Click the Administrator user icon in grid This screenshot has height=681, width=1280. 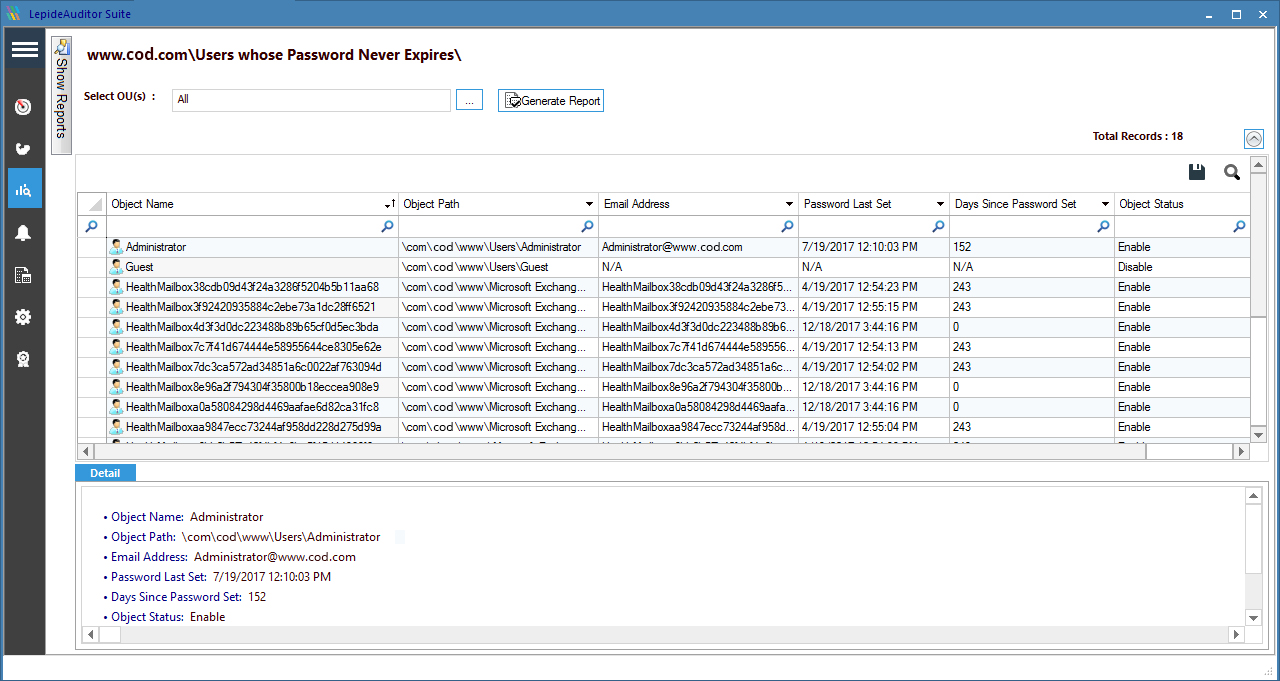coord(116,247)
